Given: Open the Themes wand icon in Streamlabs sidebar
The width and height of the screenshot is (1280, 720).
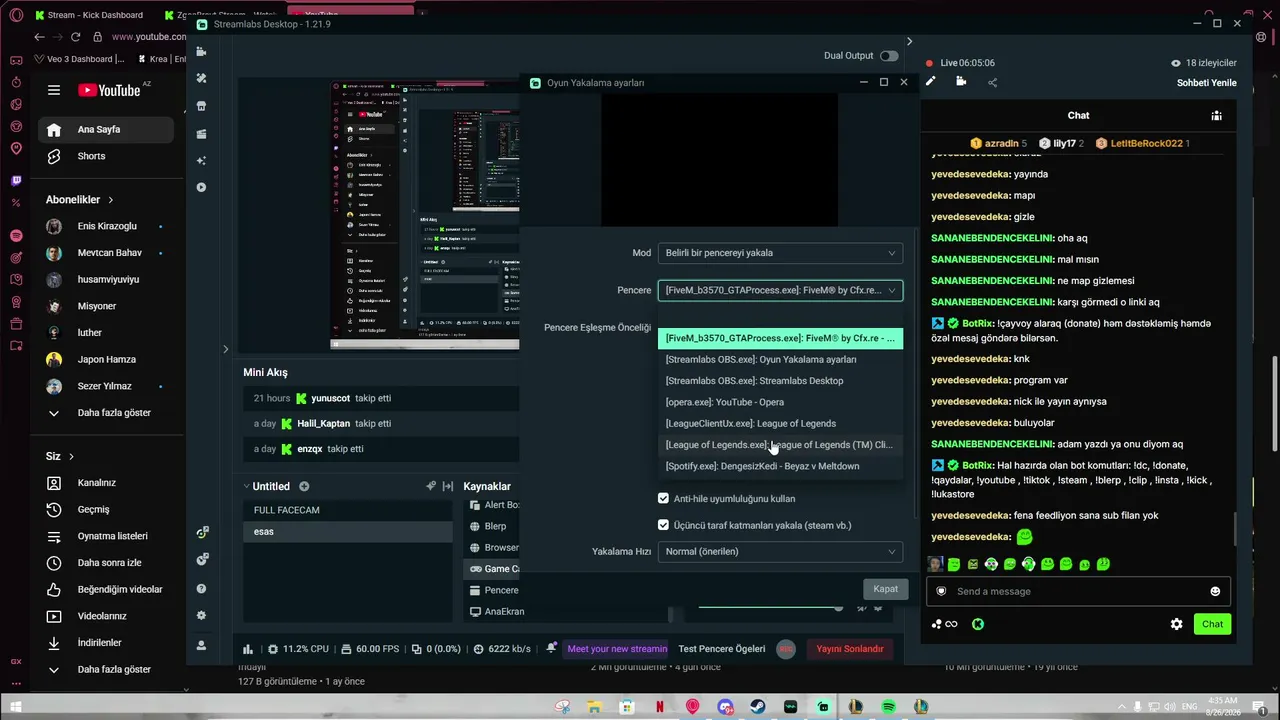Looking at the screenshot, I should point(201,78).
